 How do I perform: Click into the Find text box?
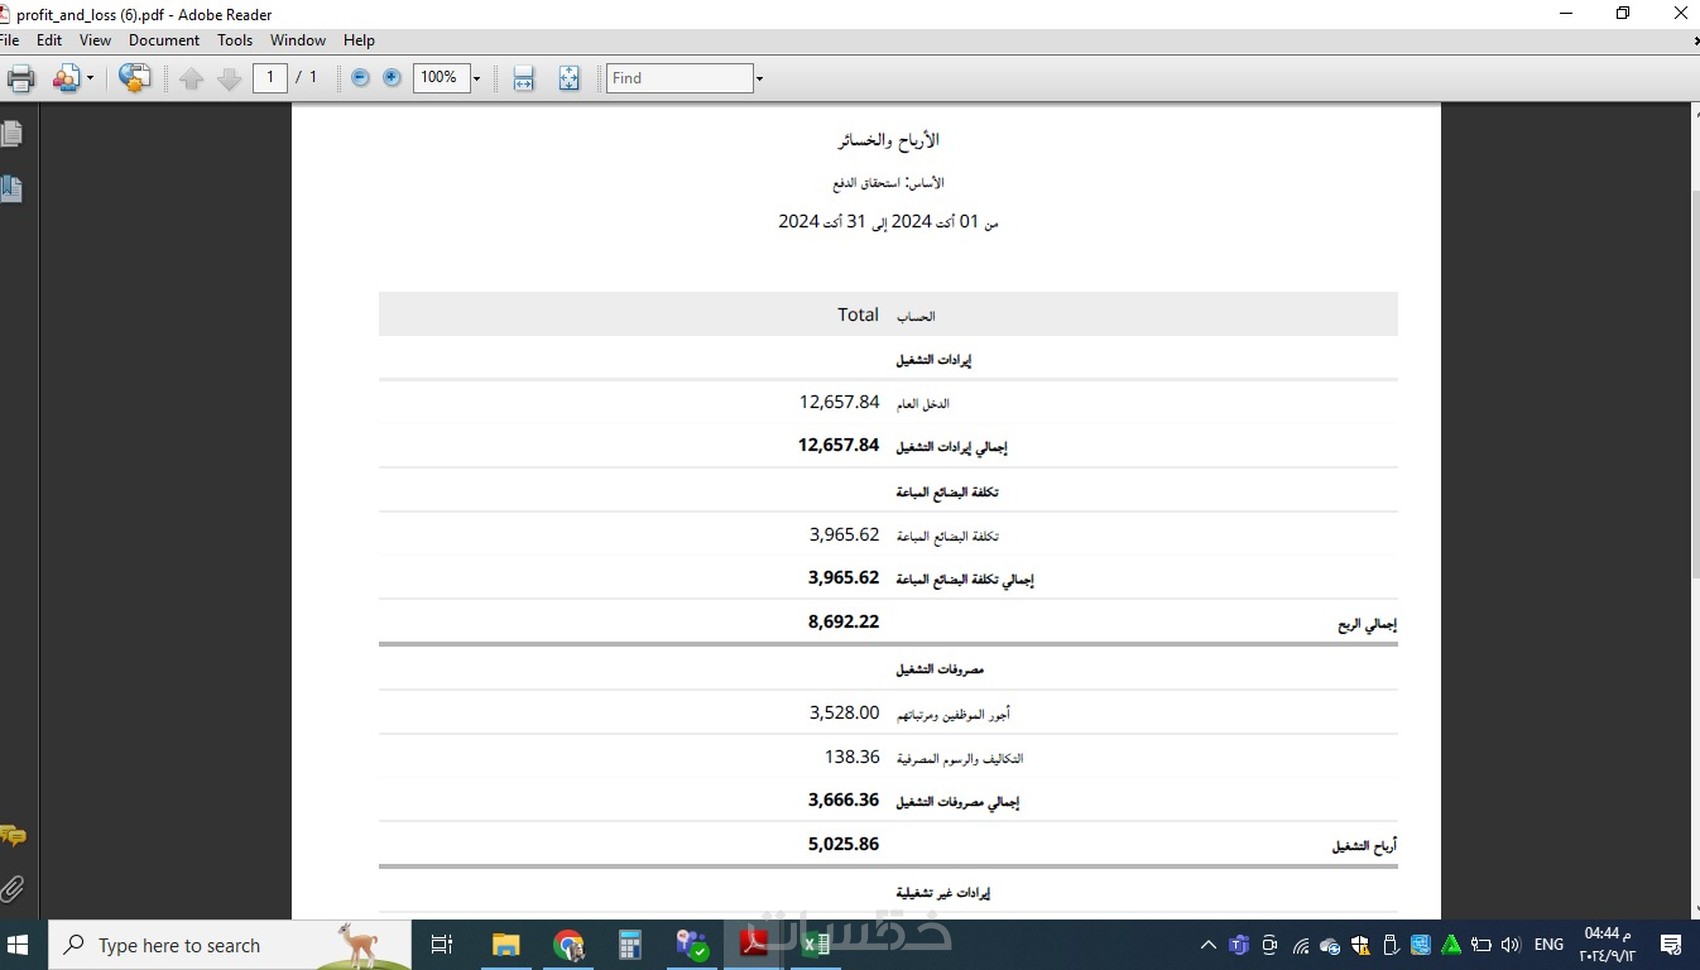680,78
